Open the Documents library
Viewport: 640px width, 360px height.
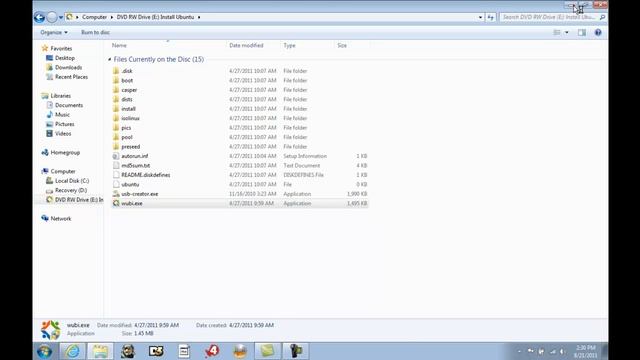[69, 105]
